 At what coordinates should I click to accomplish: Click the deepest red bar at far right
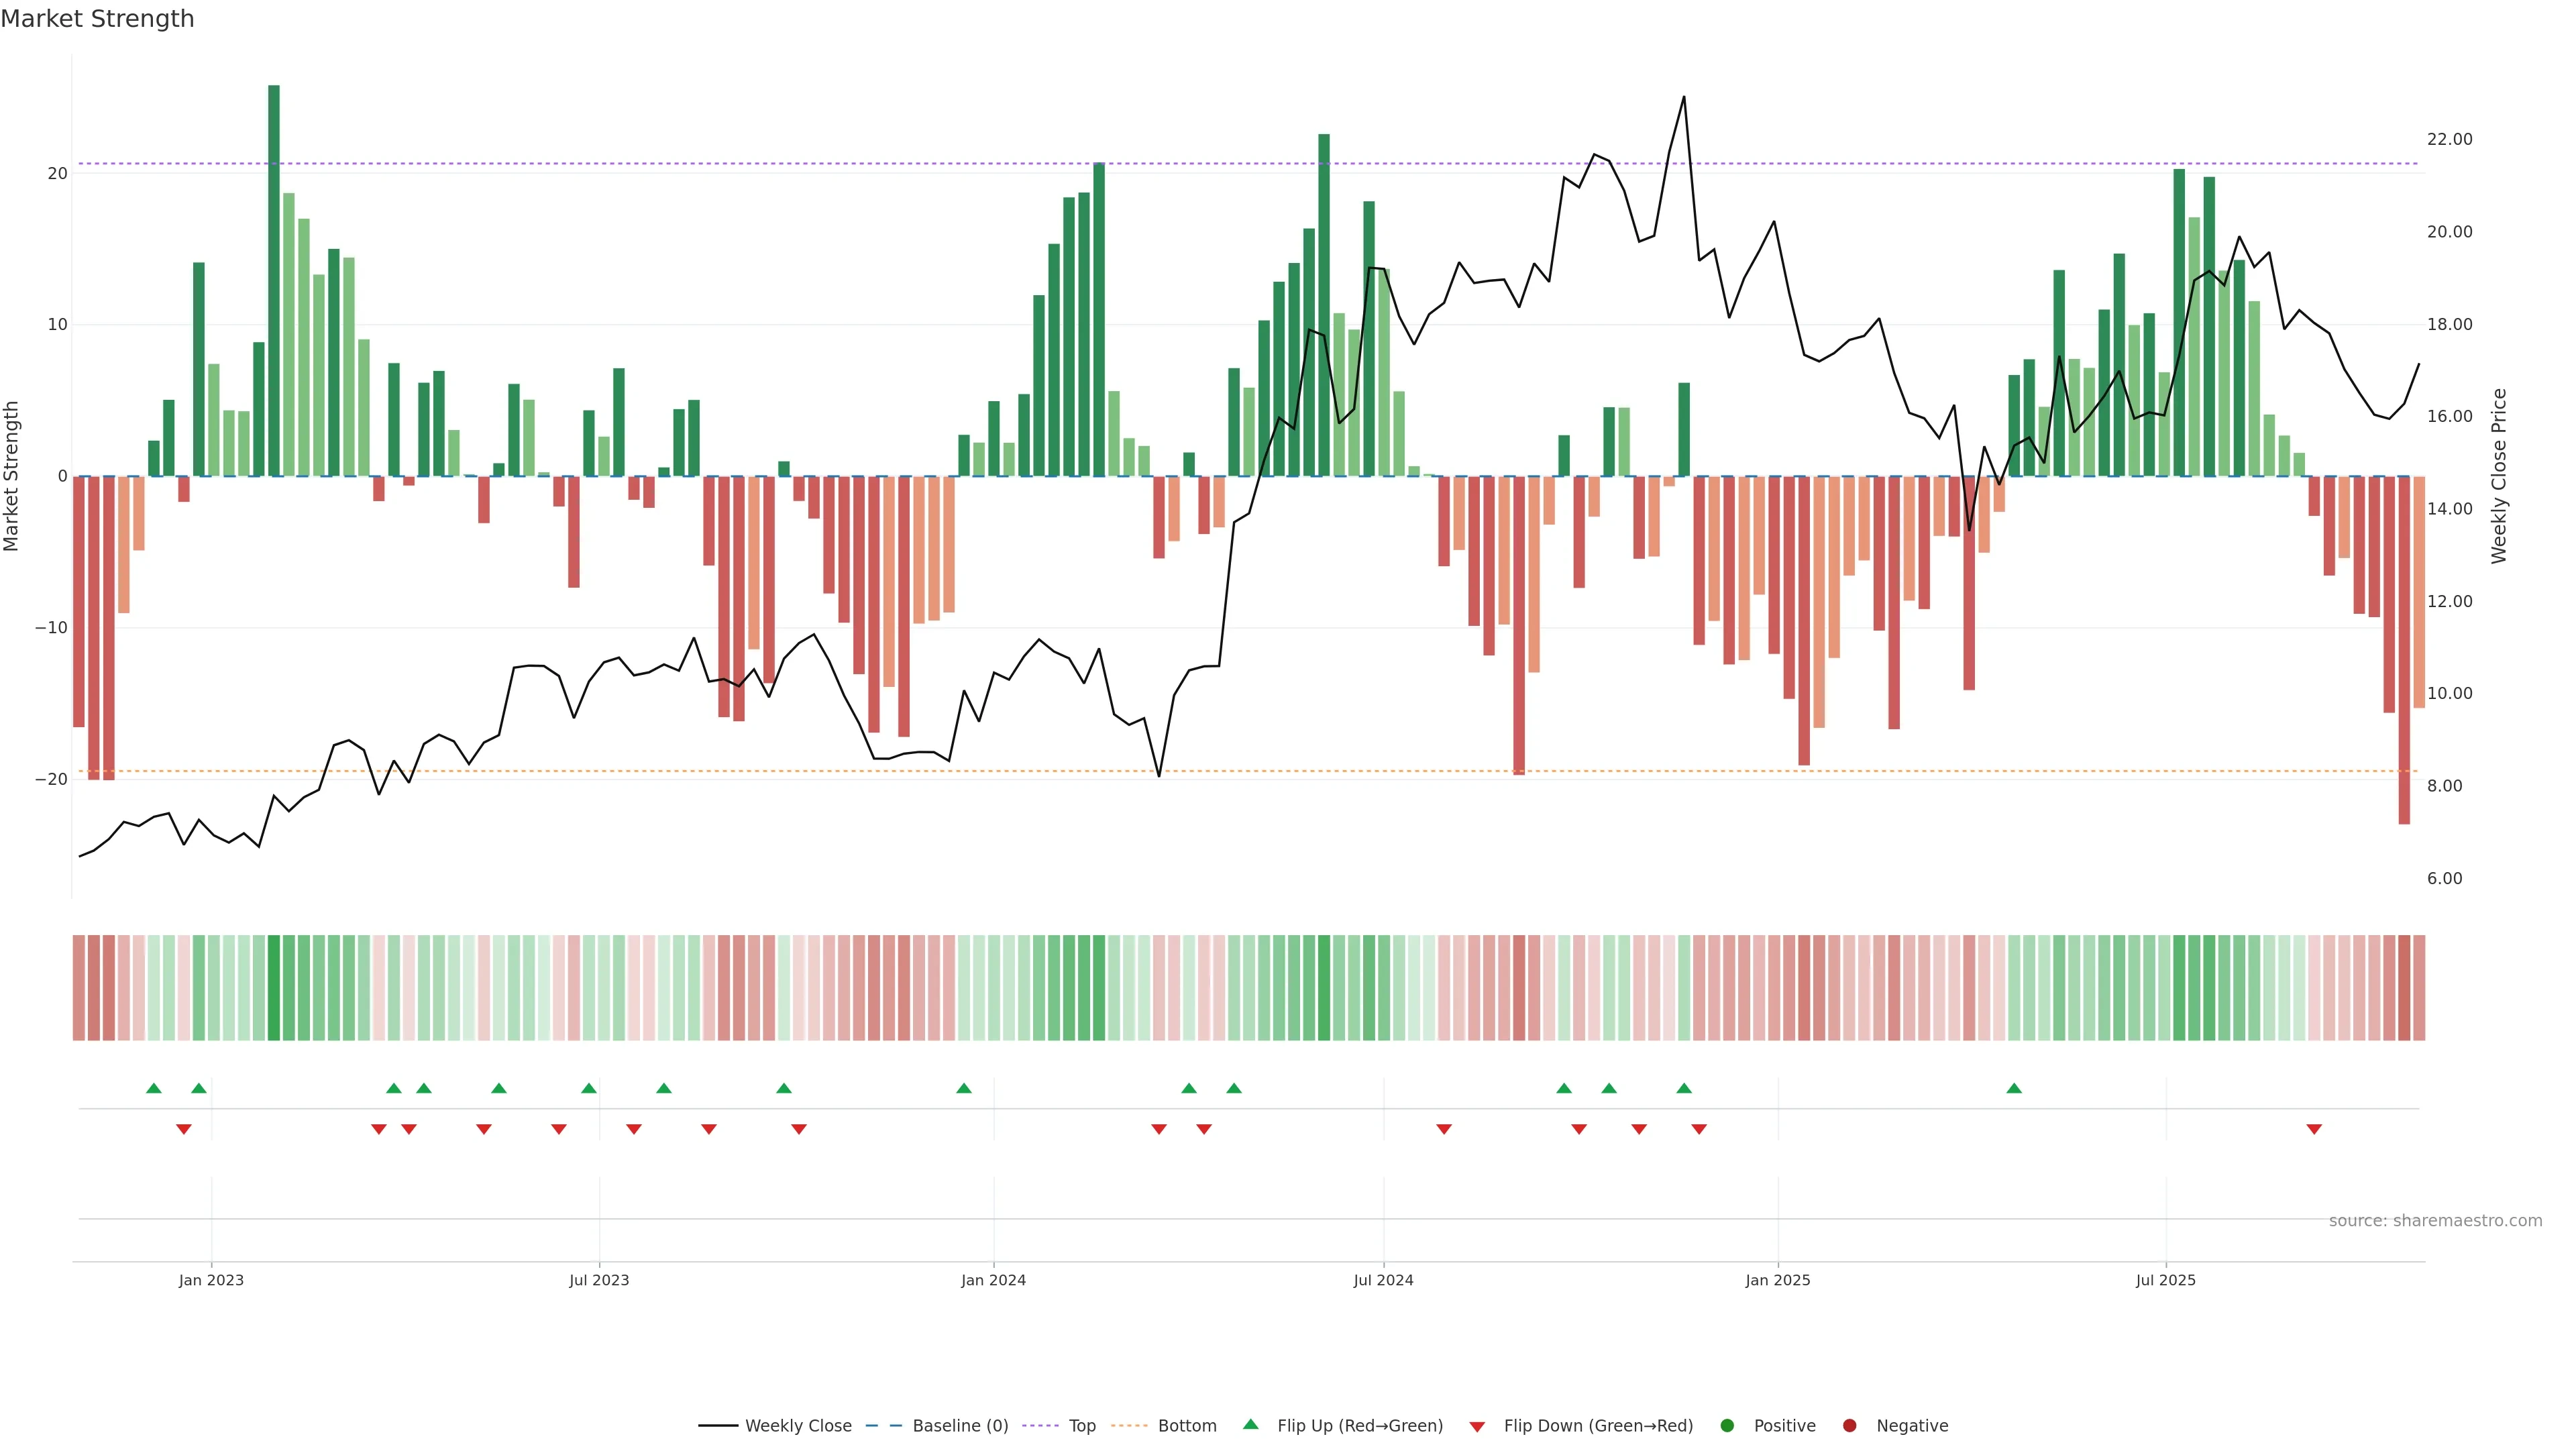click(2404, 650)
